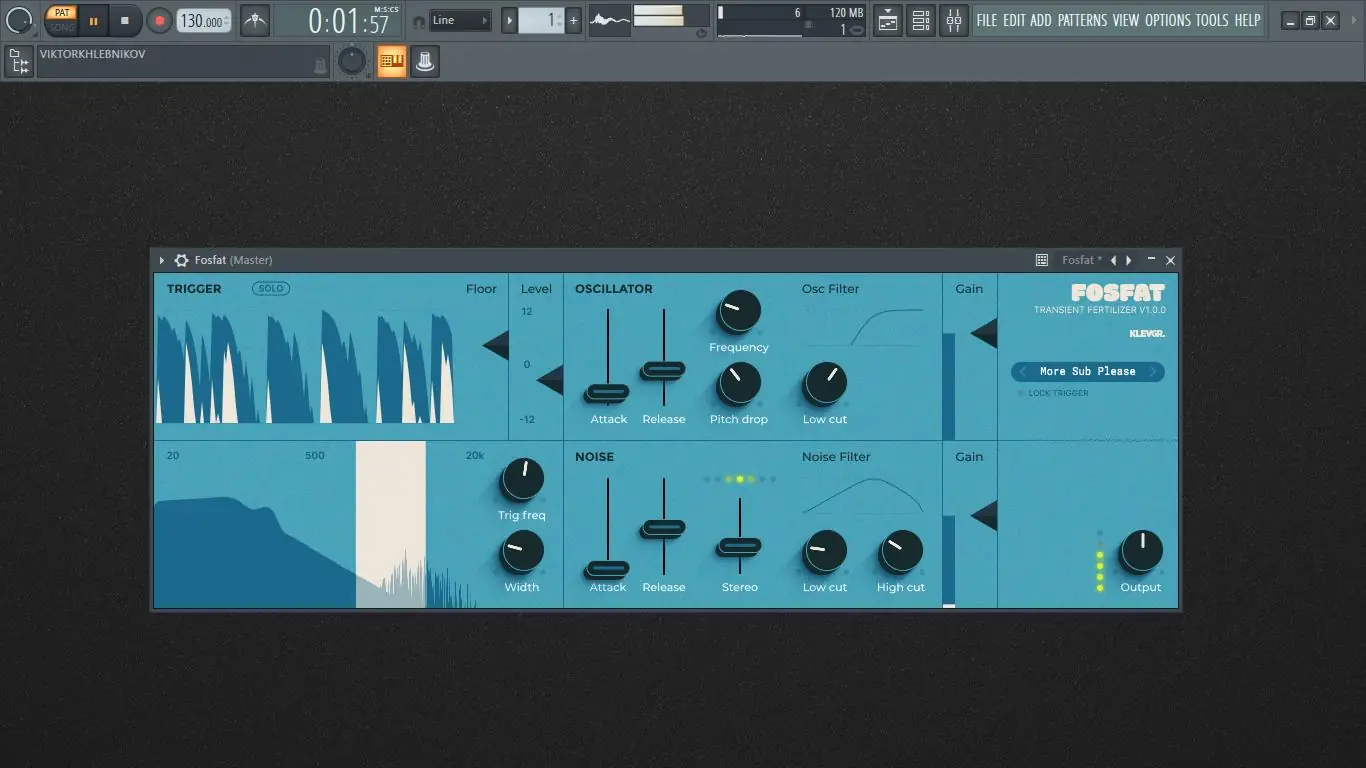
Task: Click the master volume knob at top left
Action: (20, 20)
